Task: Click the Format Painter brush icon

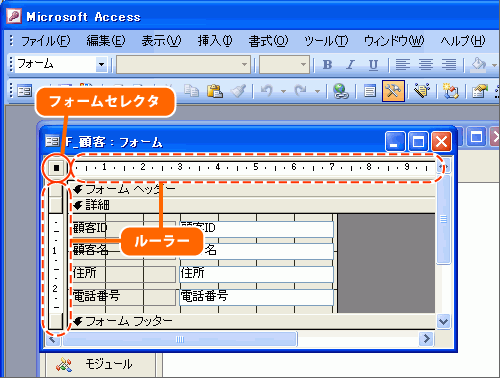Action: tap(239, 90)
